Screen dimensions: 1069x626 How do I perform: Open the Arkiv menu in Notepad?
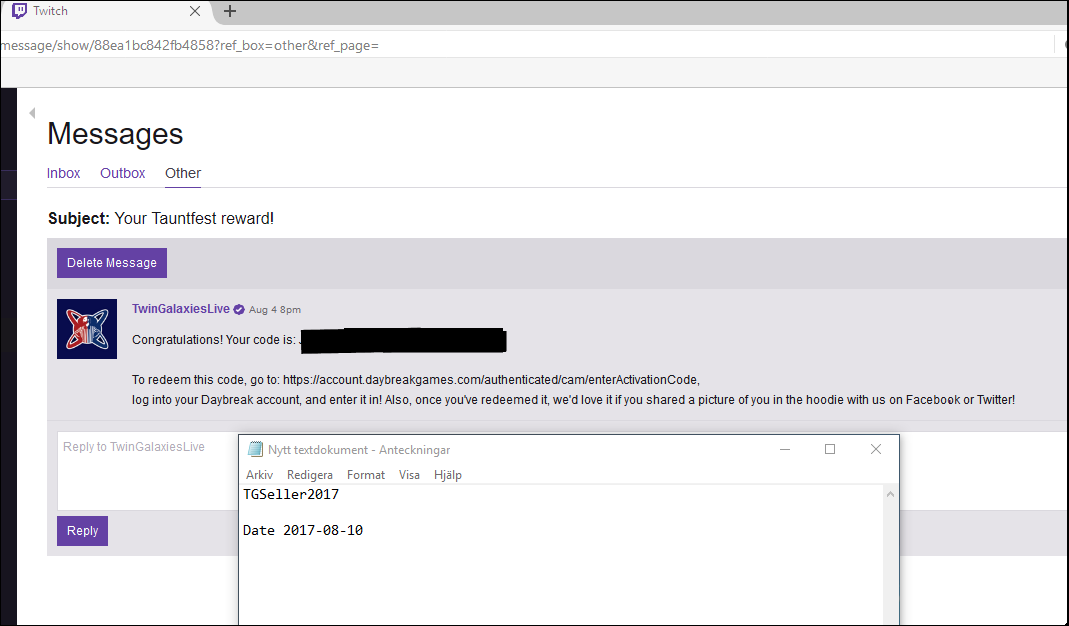(x=259, y=475)
